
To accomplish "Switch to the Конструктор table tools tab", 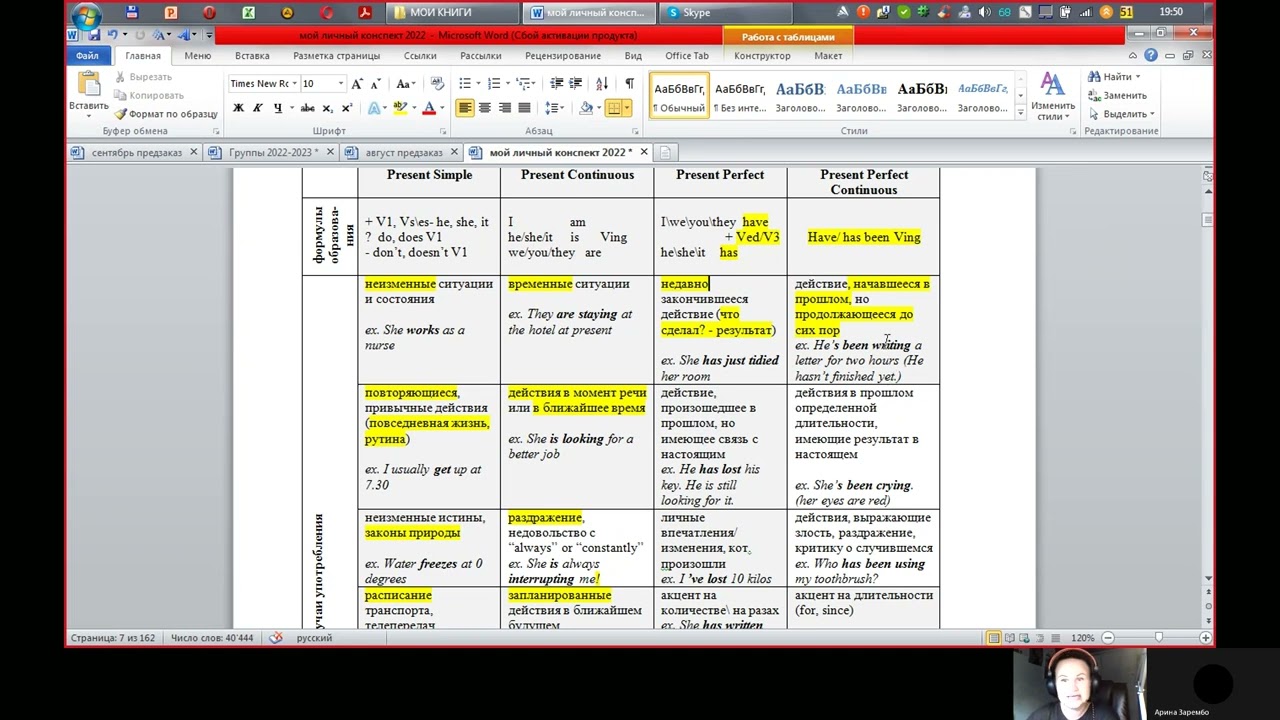I will pyautogui.click(x=762, y=56).
